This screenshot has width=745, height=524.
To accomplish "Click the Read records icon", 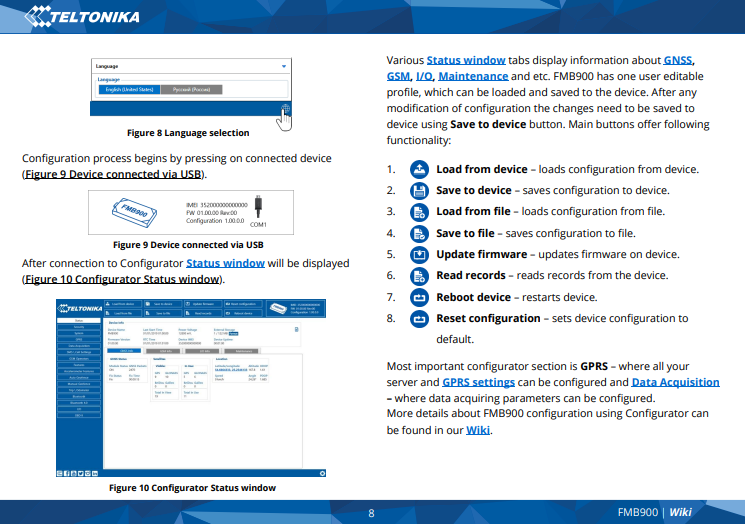I will (420, 275).
